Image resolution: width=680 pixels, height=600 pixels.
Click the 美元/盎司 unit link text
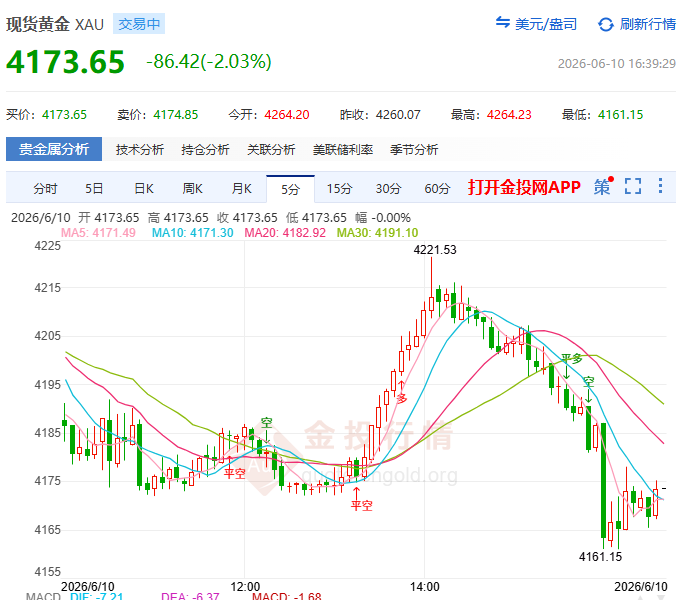click(546, 24)
